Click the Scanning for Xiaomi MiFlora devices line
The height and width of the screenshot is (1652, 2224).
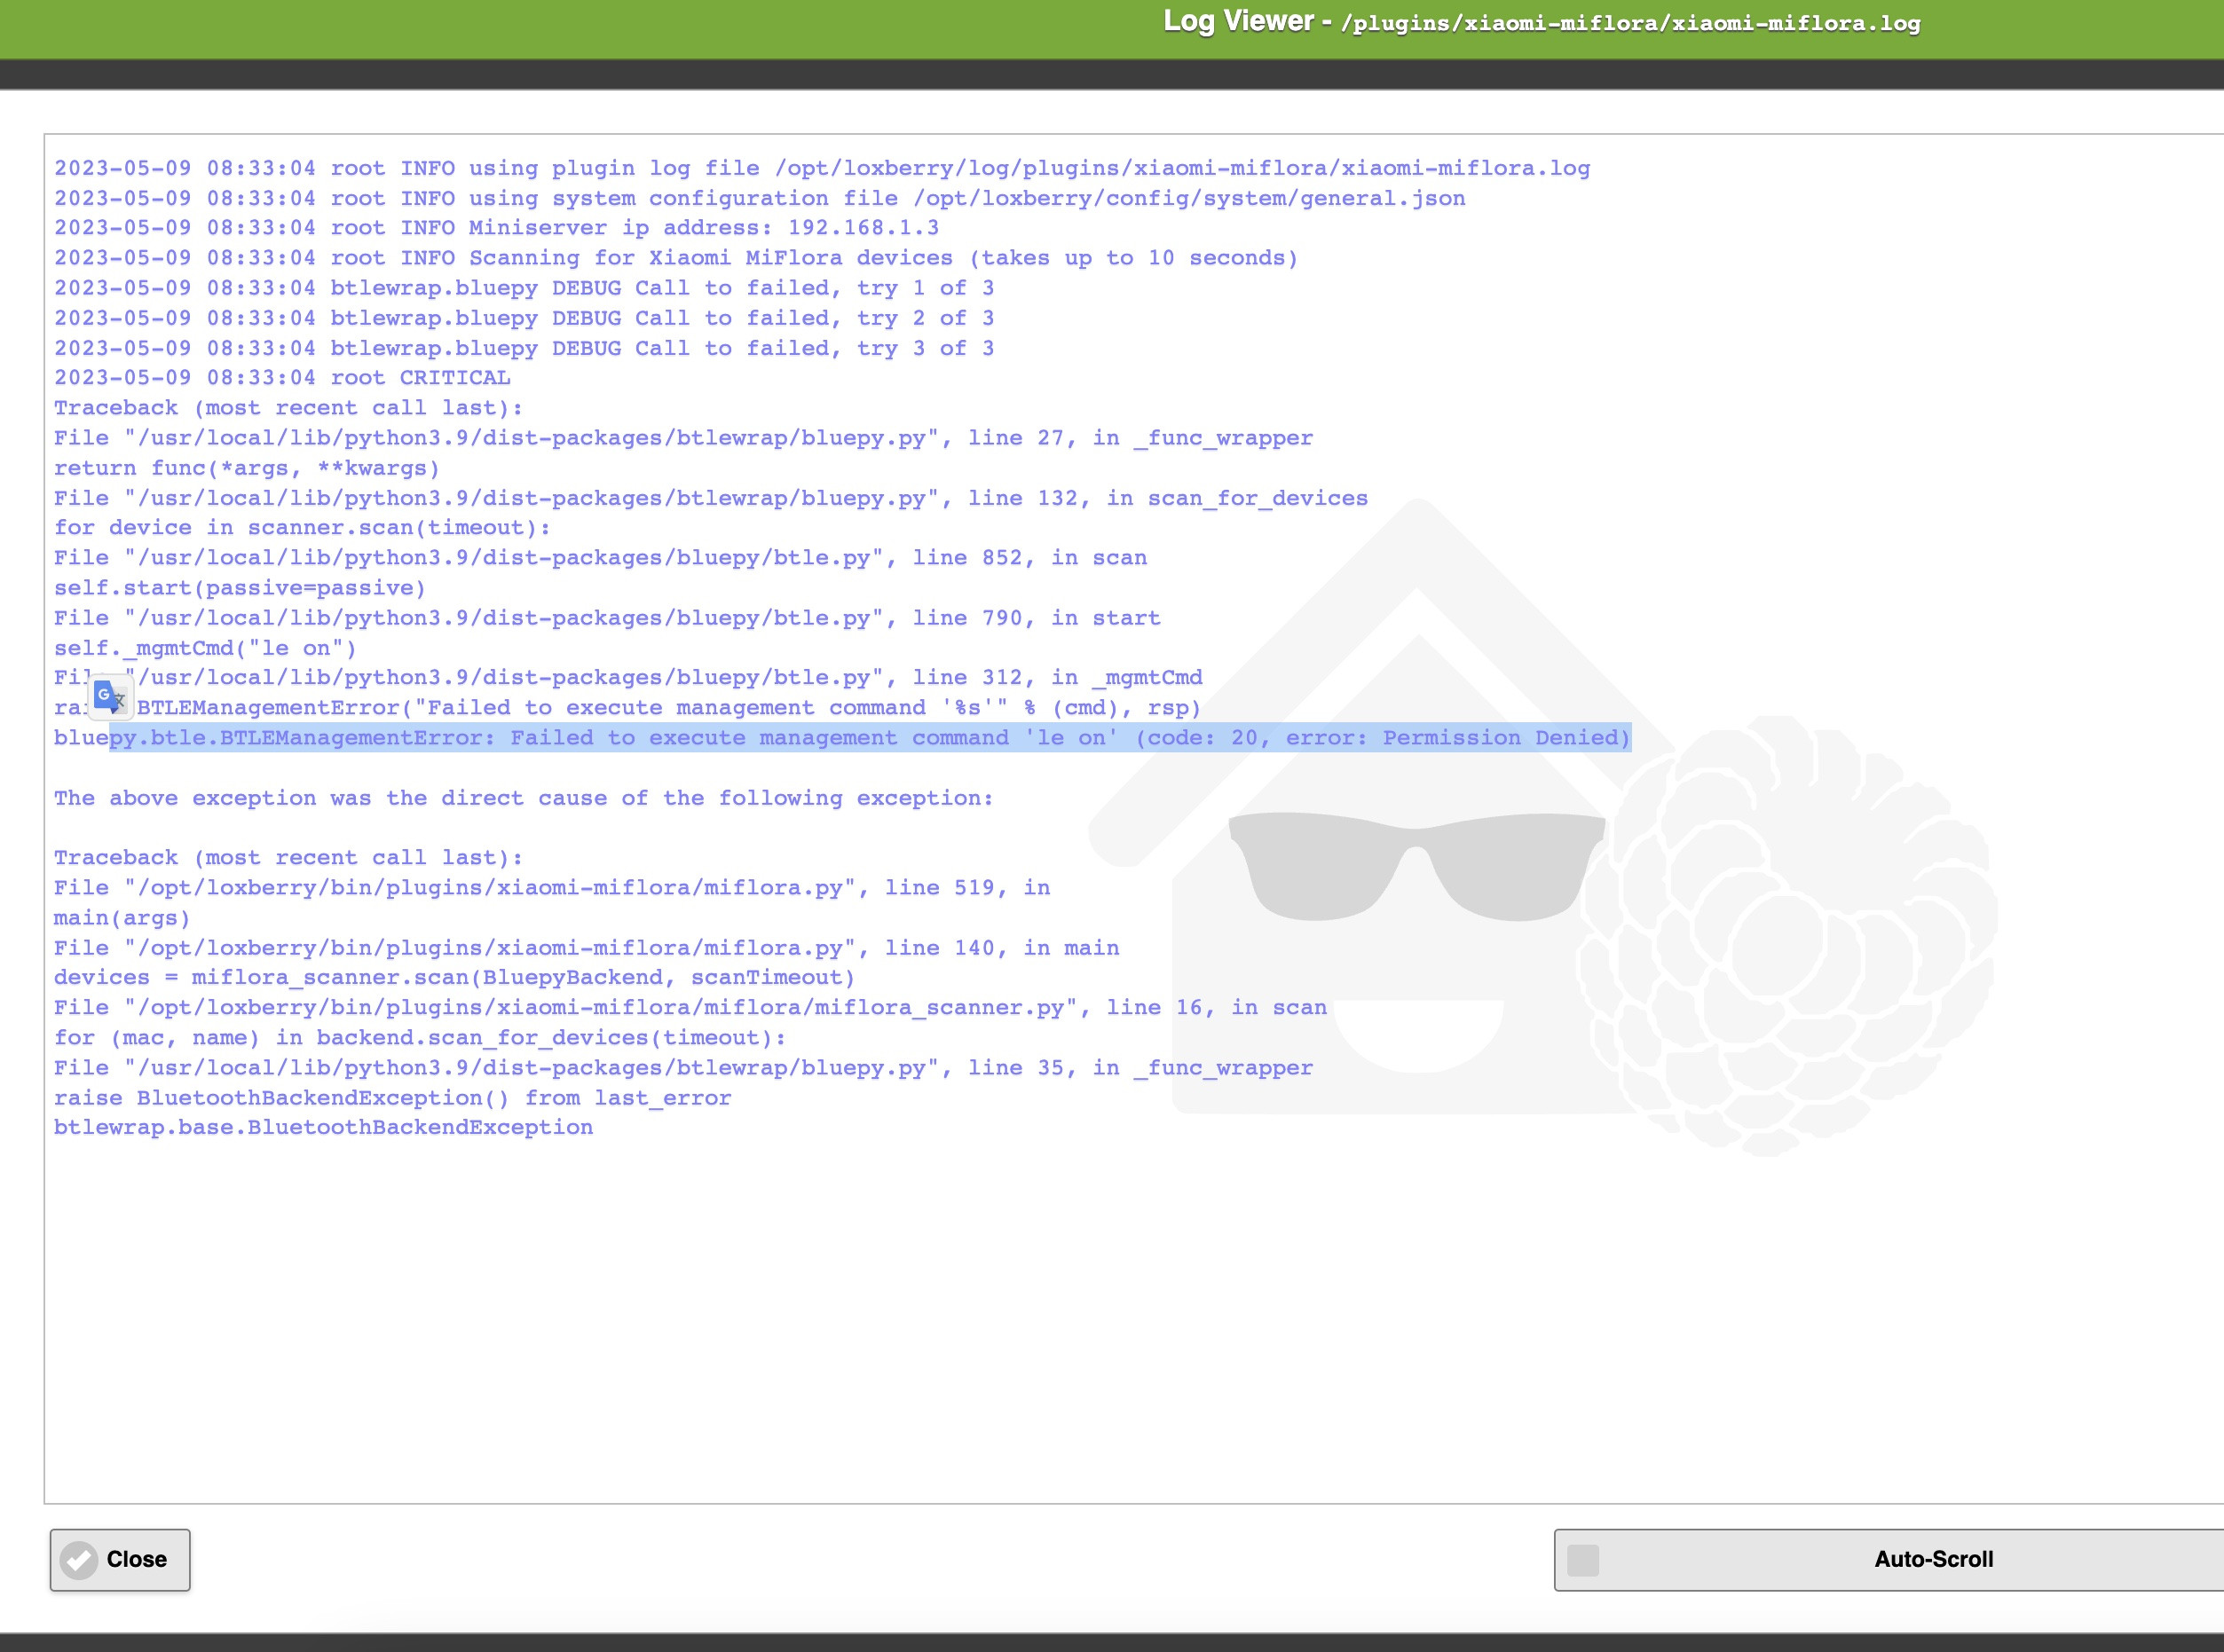676,258
